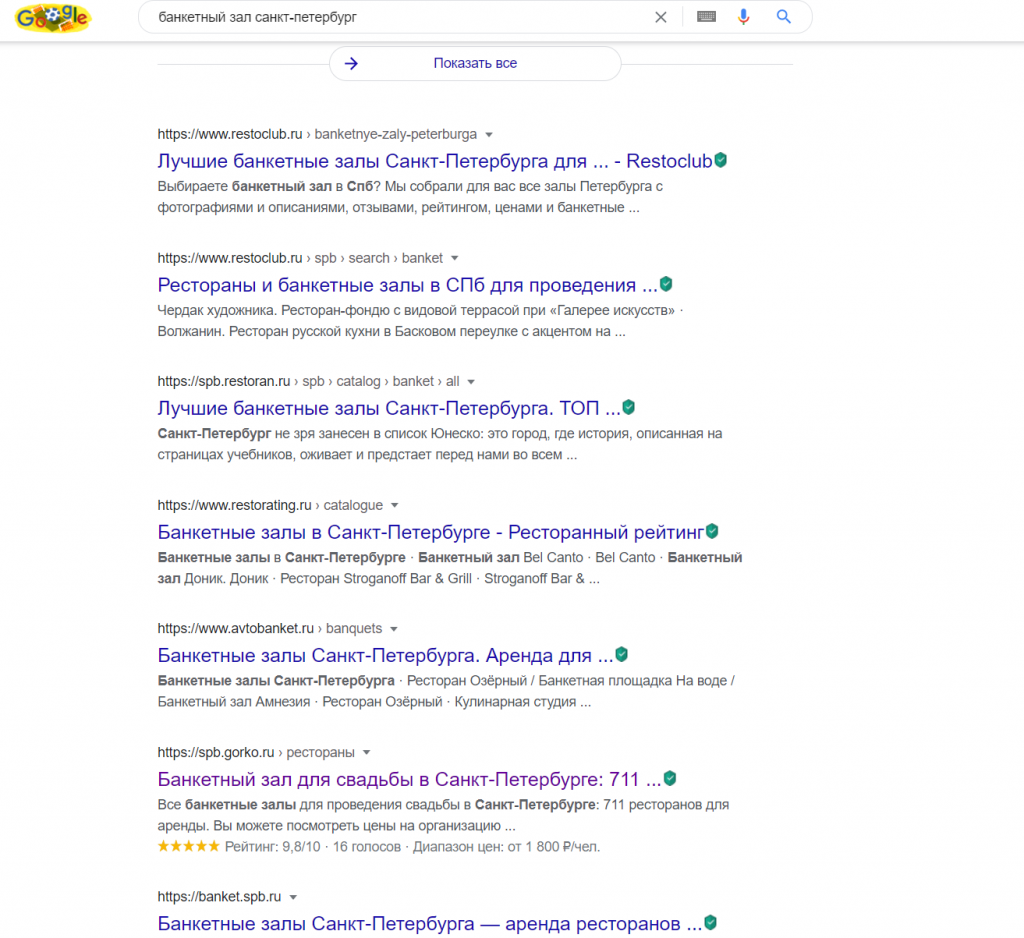Expand dropdown next to restorating.ru catalogue
Image resolution: width=1024 pixels, height=938 pixels.
click(394, 506)
